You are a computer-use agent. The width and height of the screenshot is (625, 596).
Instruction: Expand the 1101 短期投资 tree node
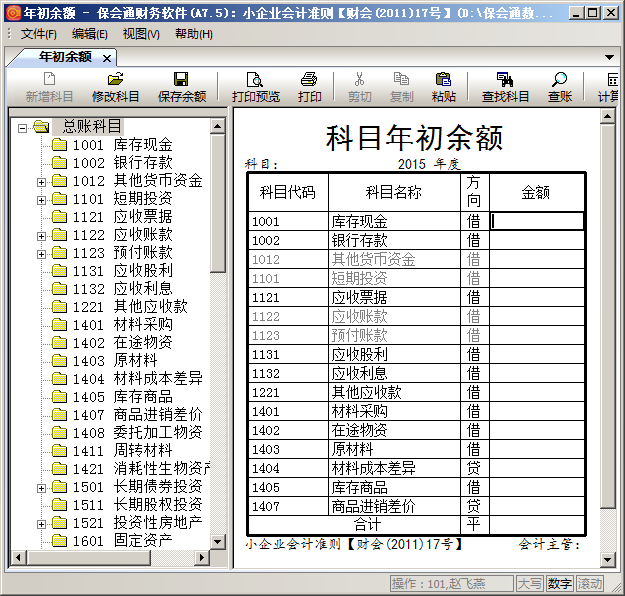pyautogui.click(x=41, y=200)
